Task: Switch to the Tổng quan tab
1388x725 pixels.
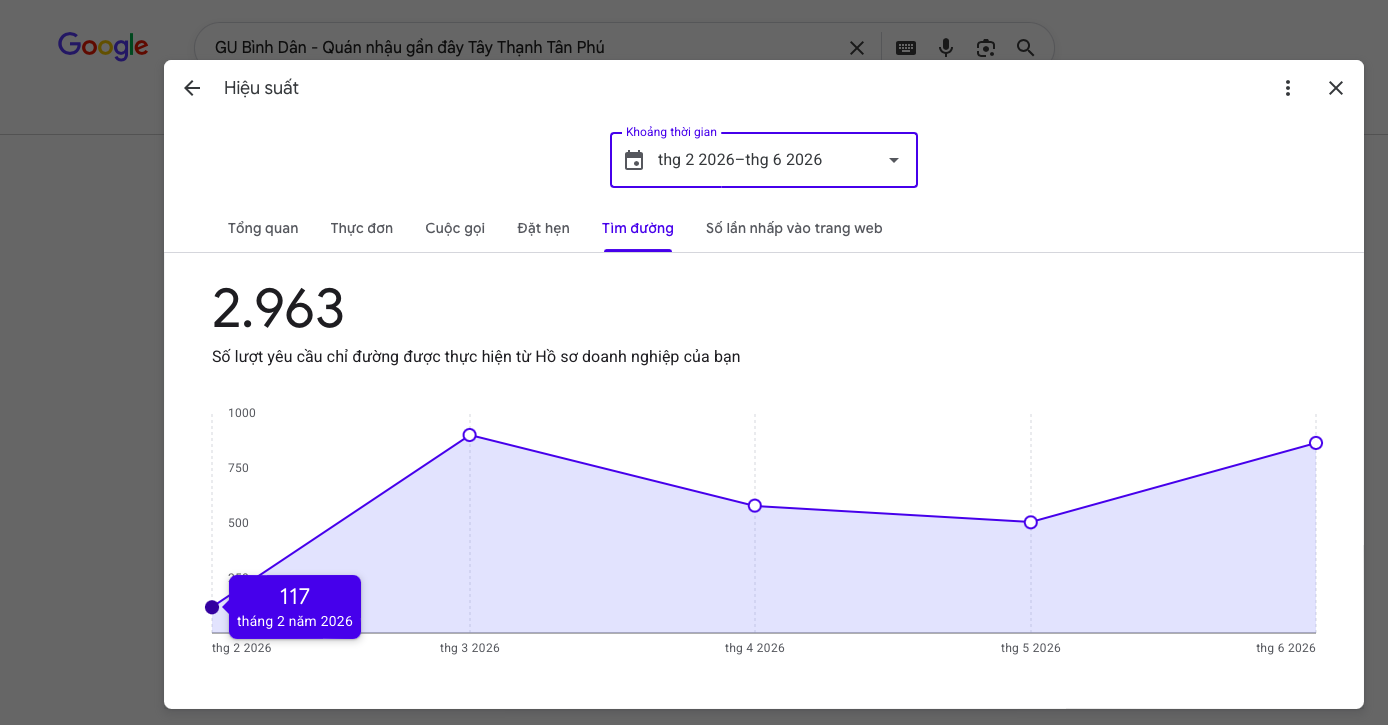Action: click(x=263, y=228)
